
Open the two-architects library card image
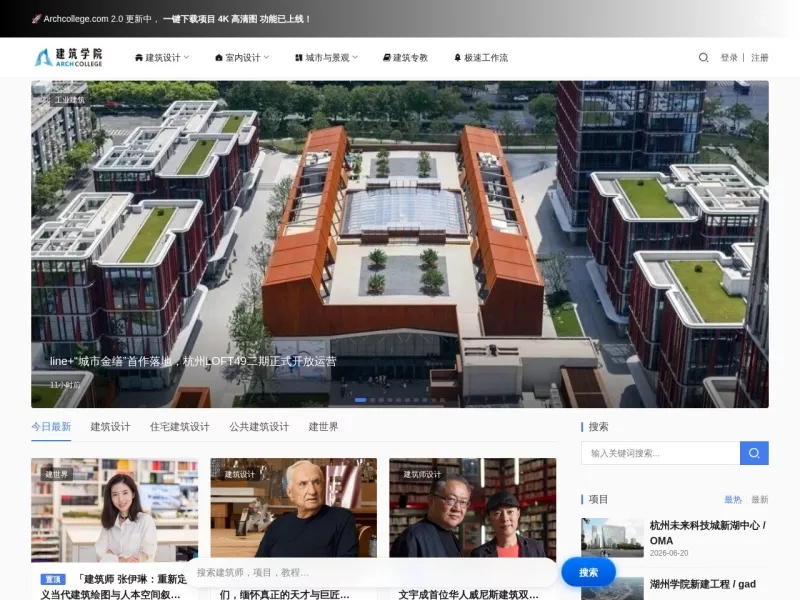pos(472,508)
